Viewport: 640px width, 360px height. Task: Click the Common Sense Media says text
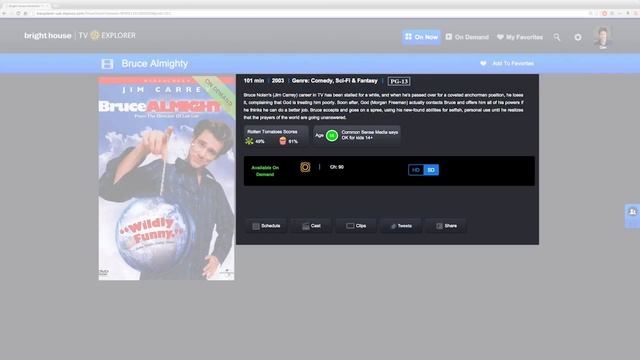(369, 132)
